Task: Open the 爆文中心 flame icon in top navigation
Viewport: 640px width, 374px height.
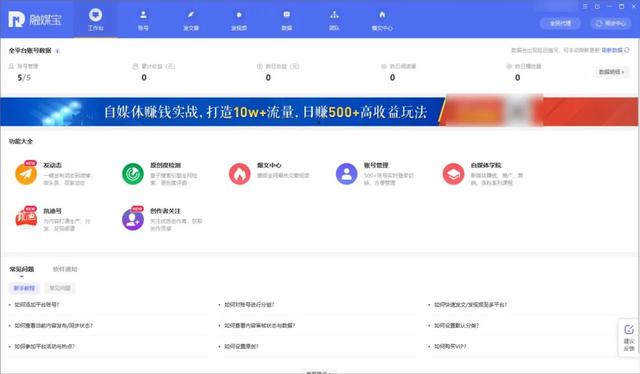Action: pos(382,15)
